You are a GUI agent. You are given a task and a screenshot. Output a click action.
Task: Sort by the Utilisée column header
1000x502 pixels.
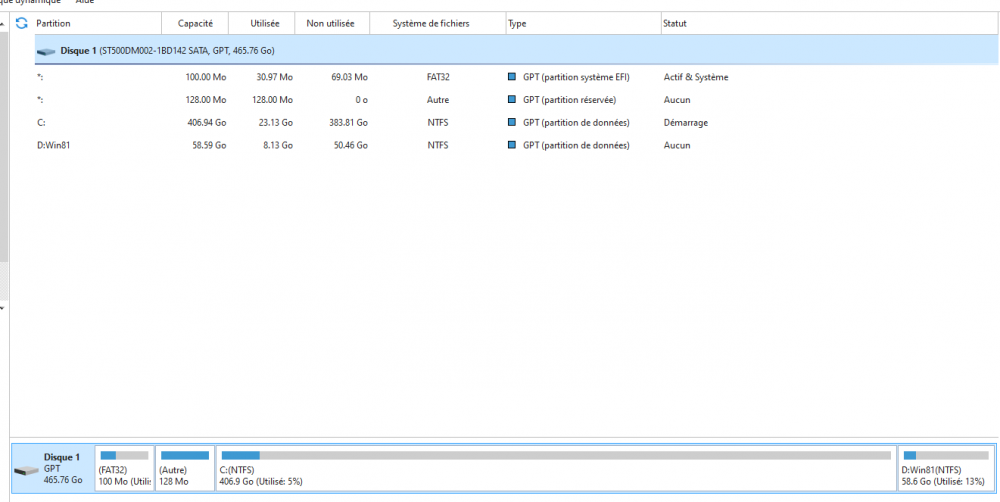265,23
